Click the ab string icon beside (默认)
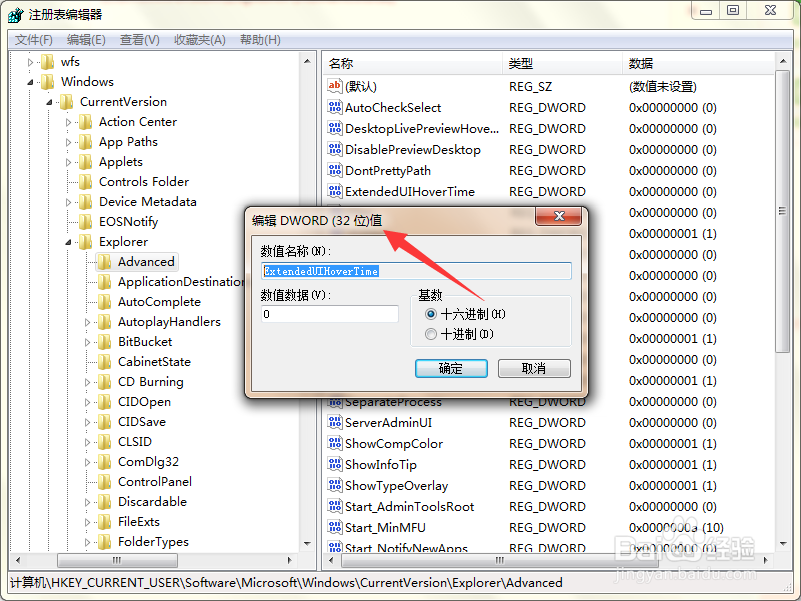The image size is (801, 601). coord(334,86)
